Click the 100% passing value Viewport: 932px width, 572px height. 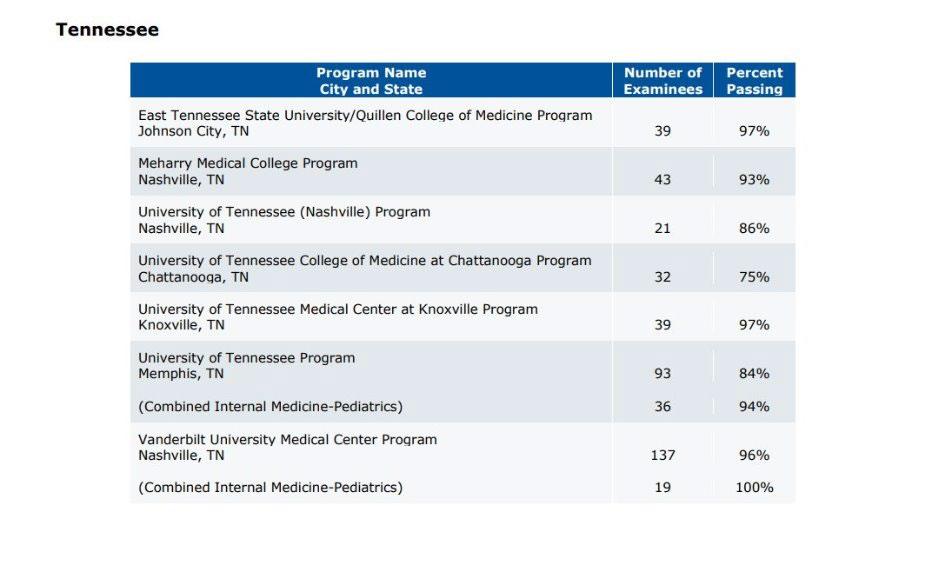click(754, 488)
